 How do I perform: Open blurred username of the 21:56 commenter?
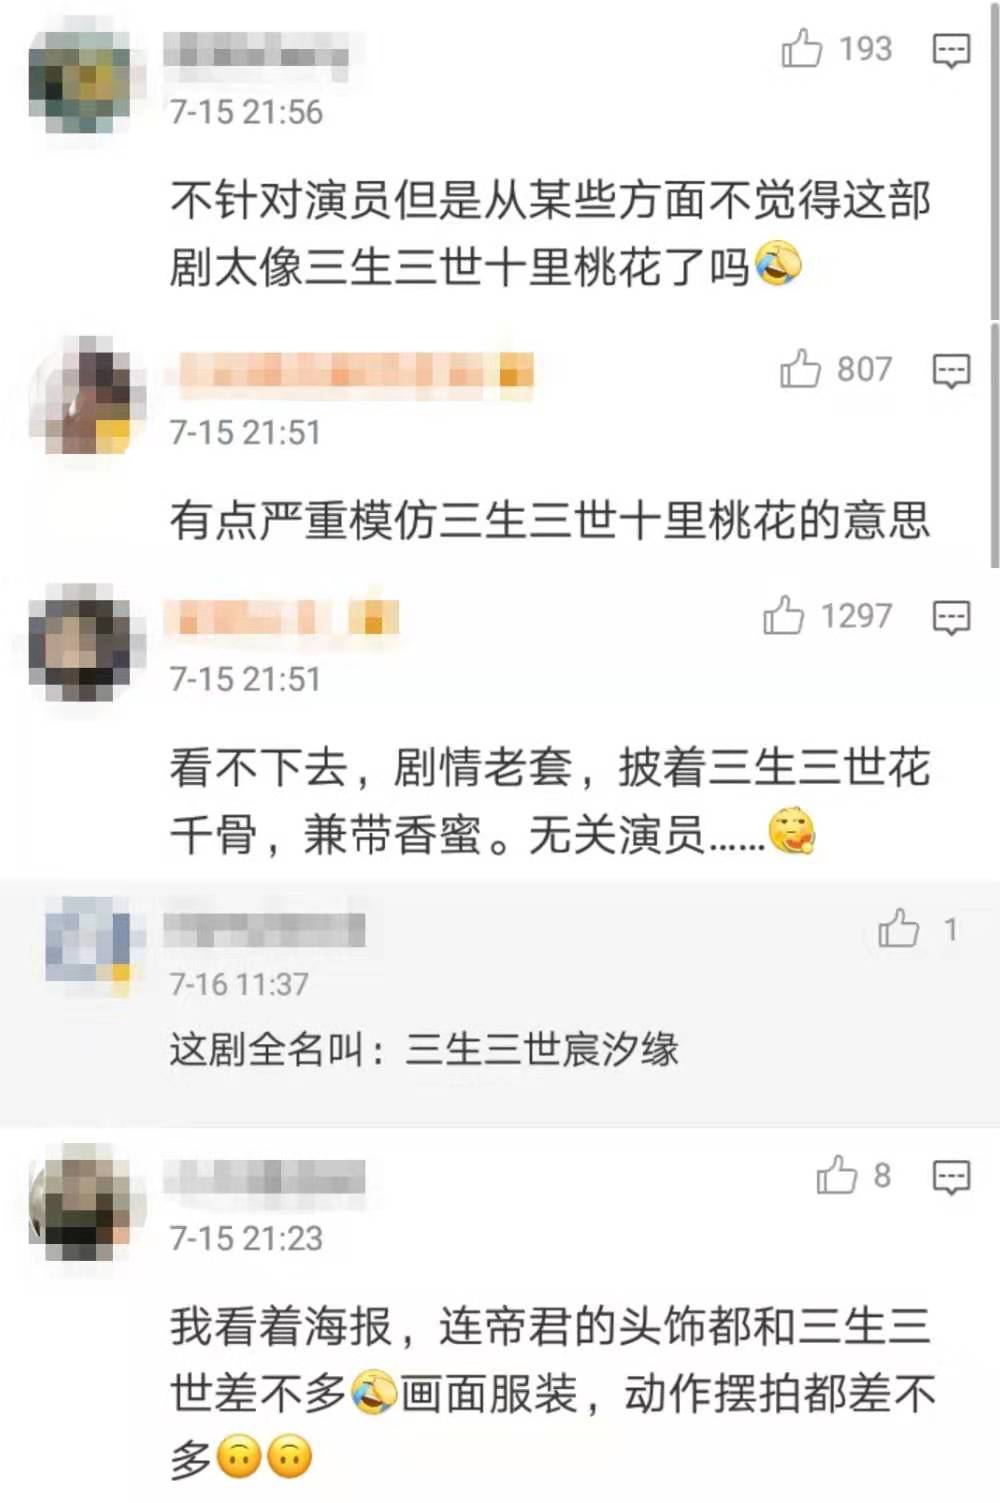click(257, 50)
